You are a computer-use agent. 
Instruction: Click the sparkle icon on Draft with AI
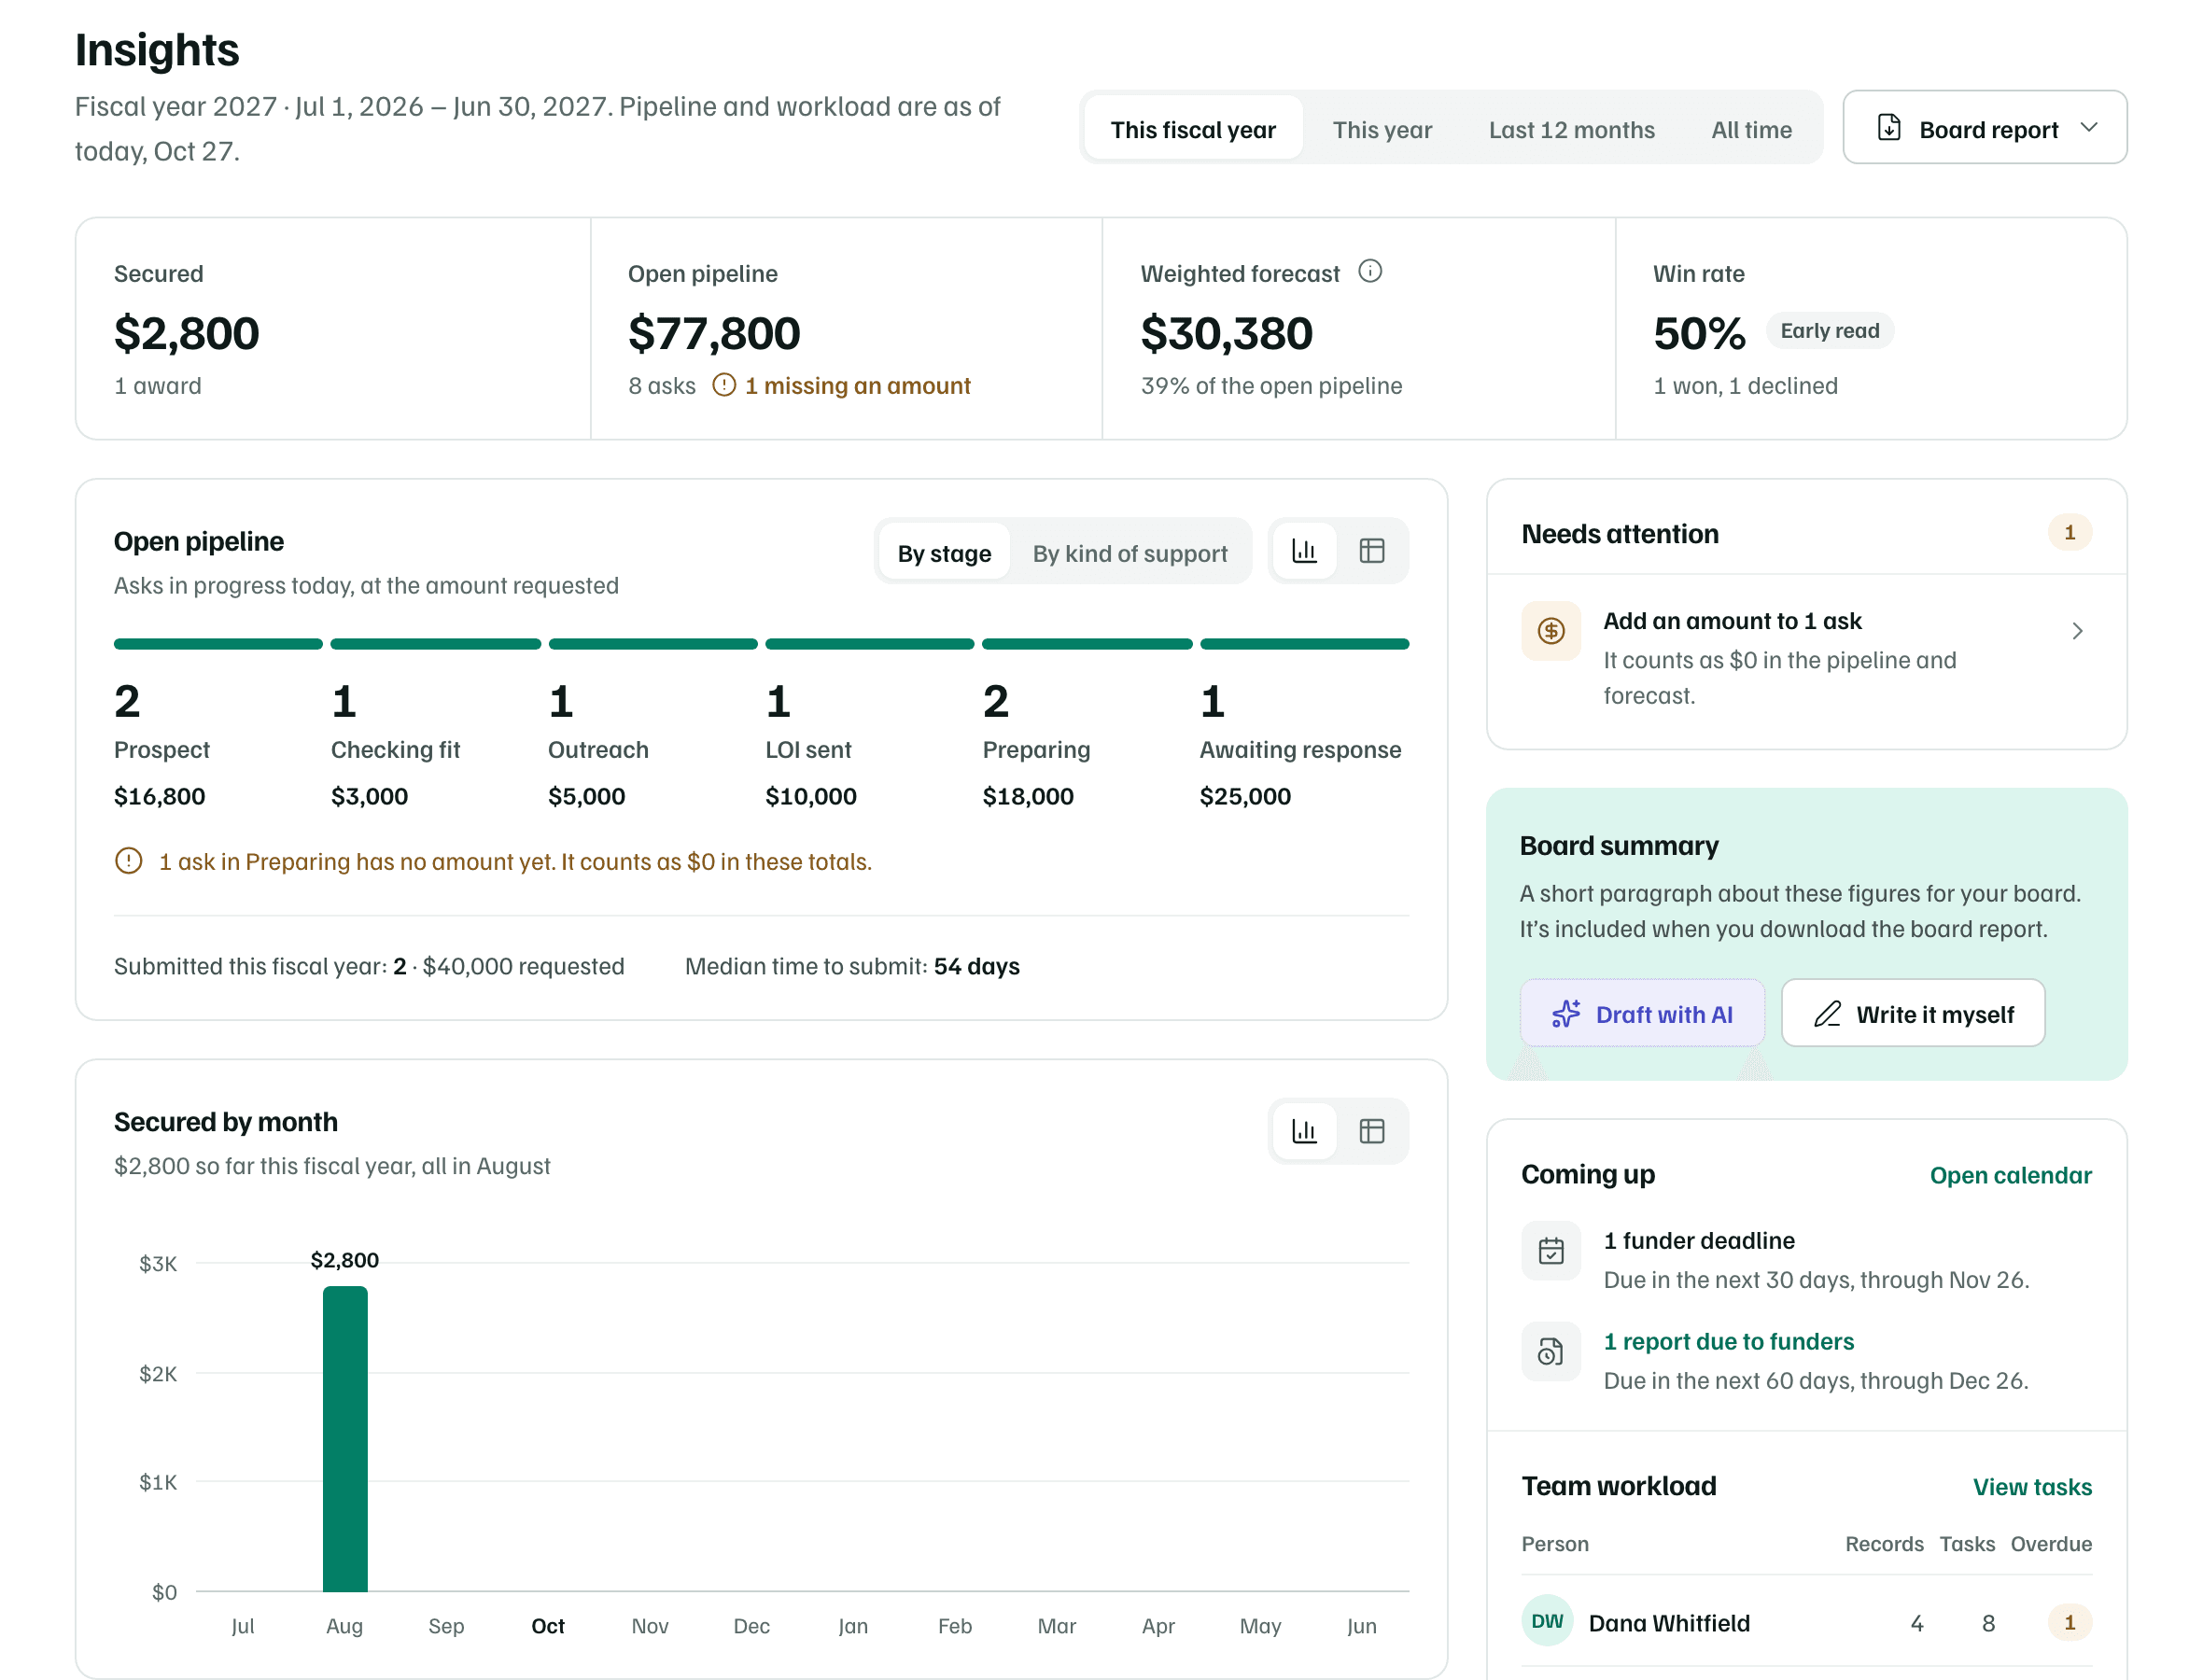coord(1566,1014)
